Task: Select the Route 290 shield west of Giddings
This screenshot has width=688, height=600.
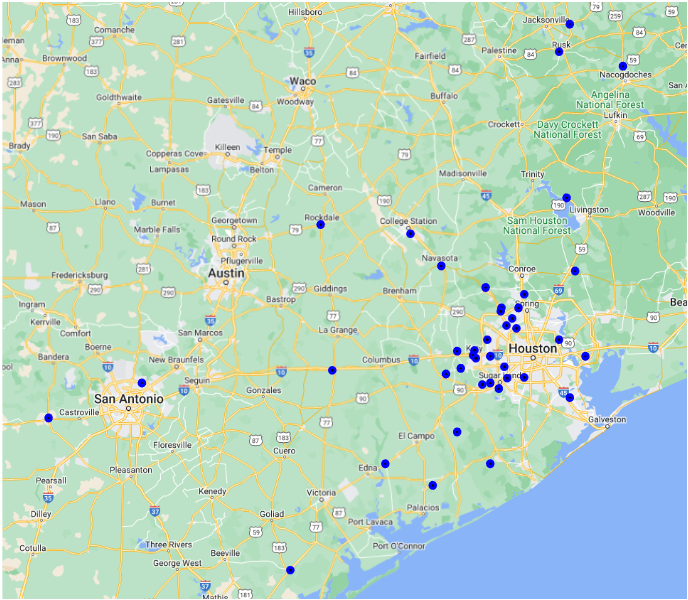Action: point(299,288)
